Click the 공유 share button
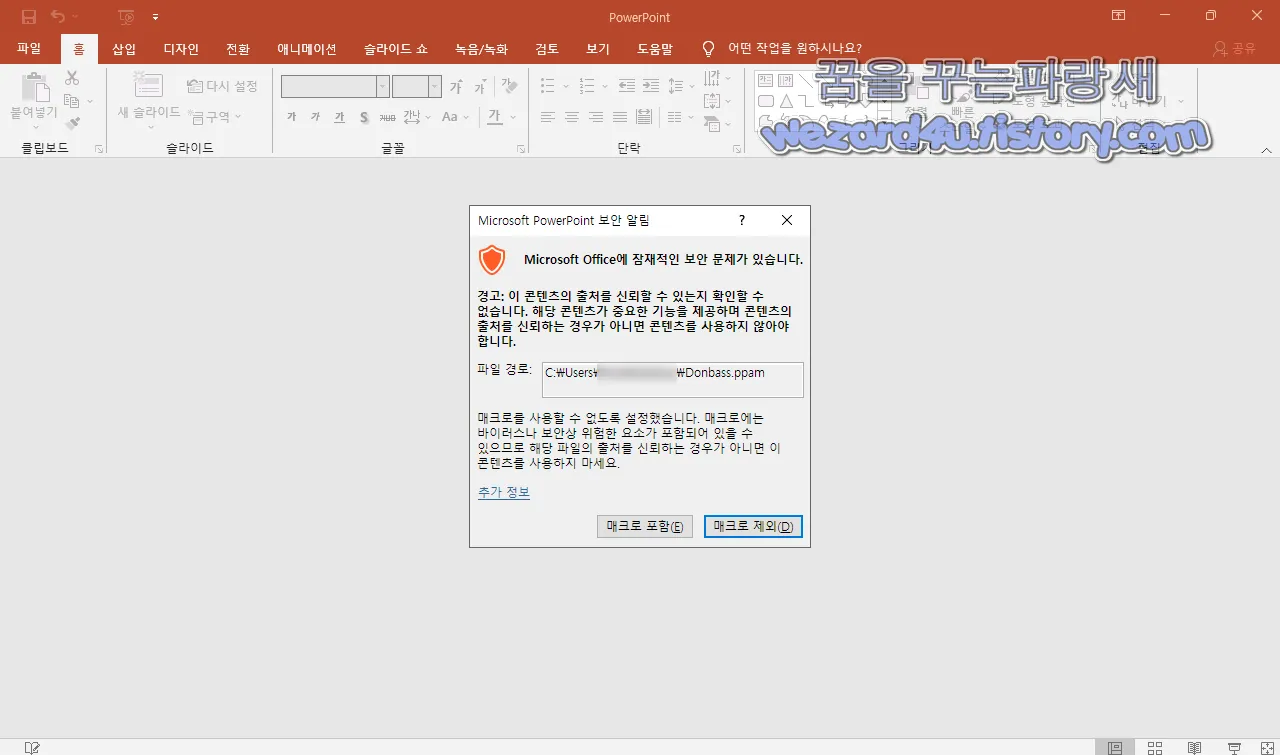Screen dimensions: 1280x755 [x=1234, y=48]
